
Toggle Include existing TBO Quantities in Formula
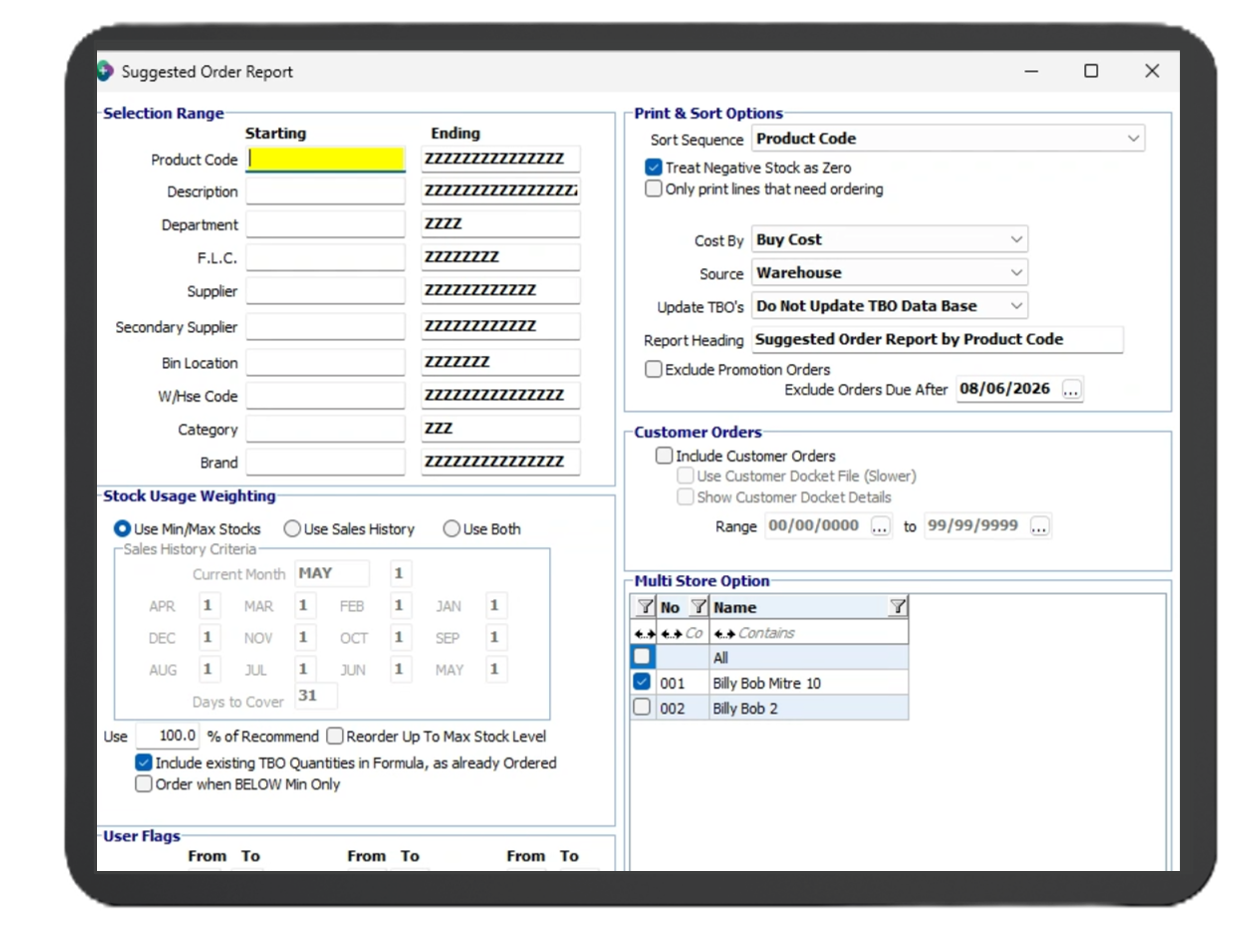point(144,762)
